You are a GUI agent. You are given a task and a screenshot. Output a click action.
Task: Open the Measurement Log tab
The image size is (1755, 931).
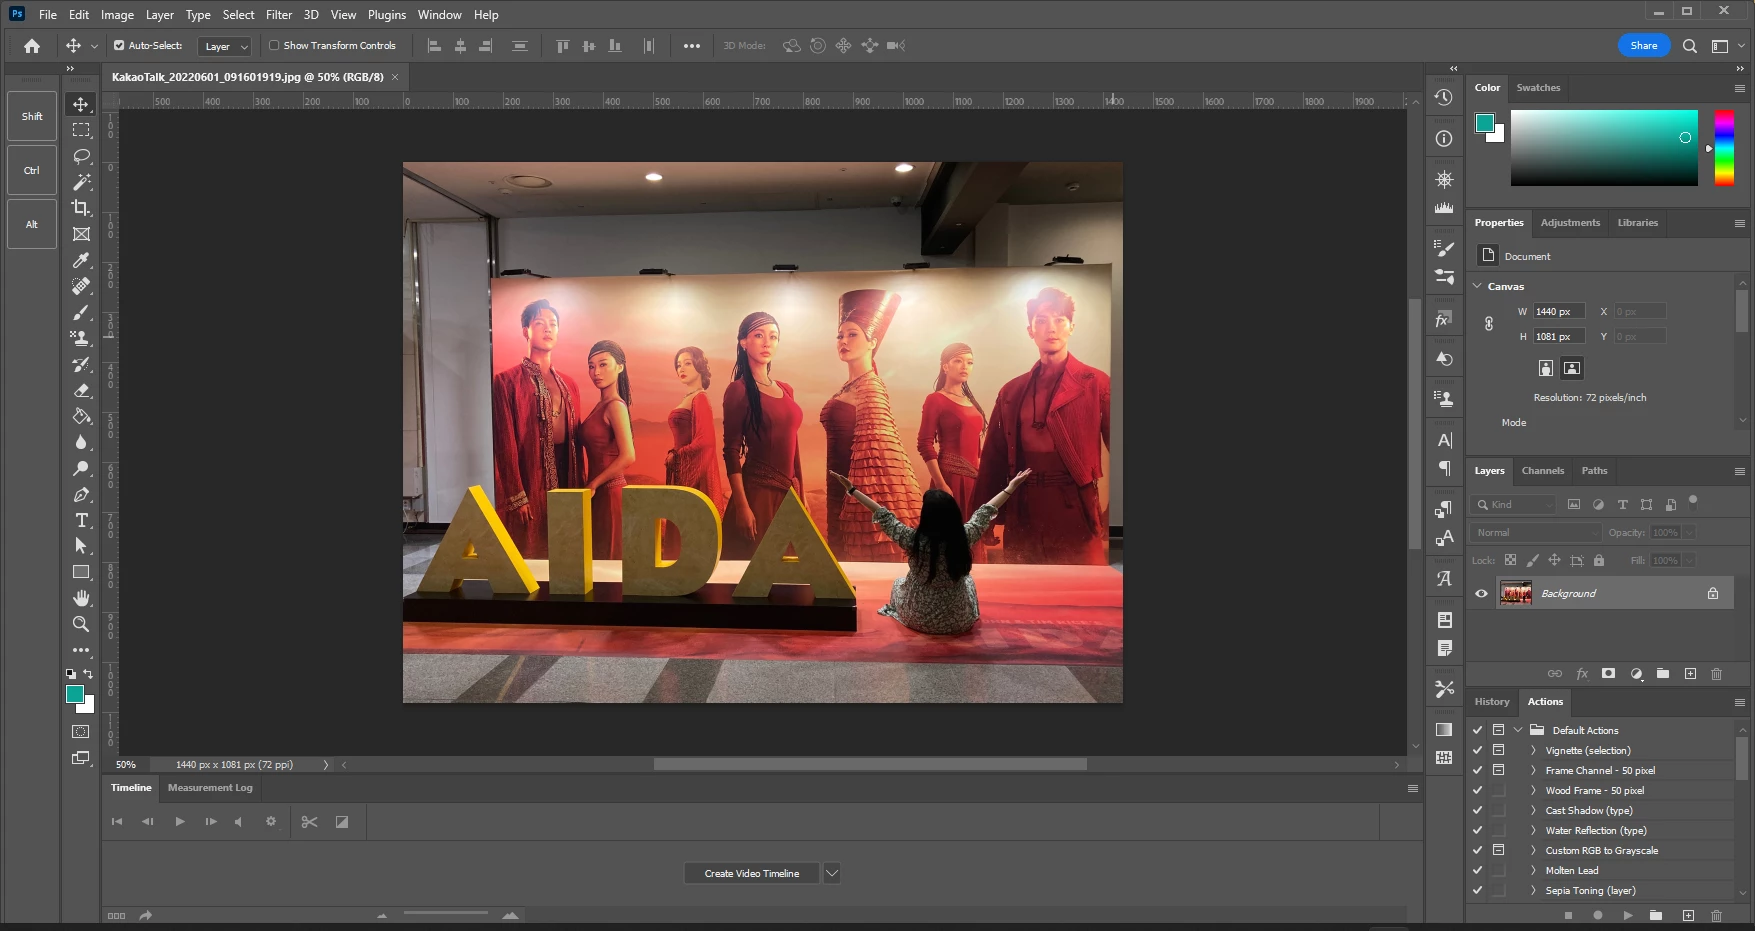coord(210,788)
